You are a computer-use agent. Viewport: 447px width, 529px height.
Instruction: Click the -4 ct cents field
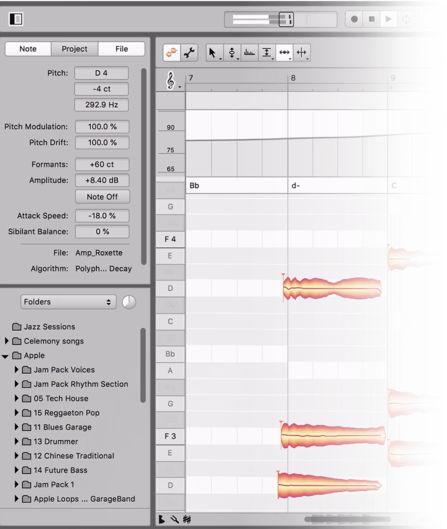click(101, 89)
